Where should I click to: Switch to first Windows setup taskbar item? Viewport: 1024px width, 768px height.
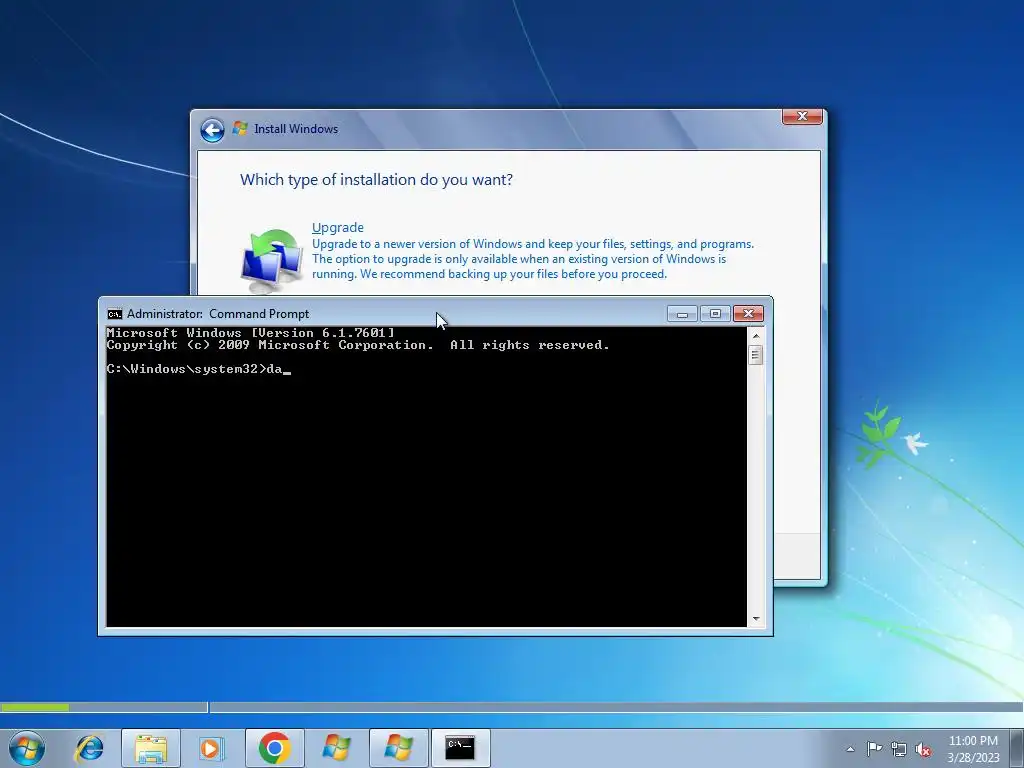coord(336,748)
